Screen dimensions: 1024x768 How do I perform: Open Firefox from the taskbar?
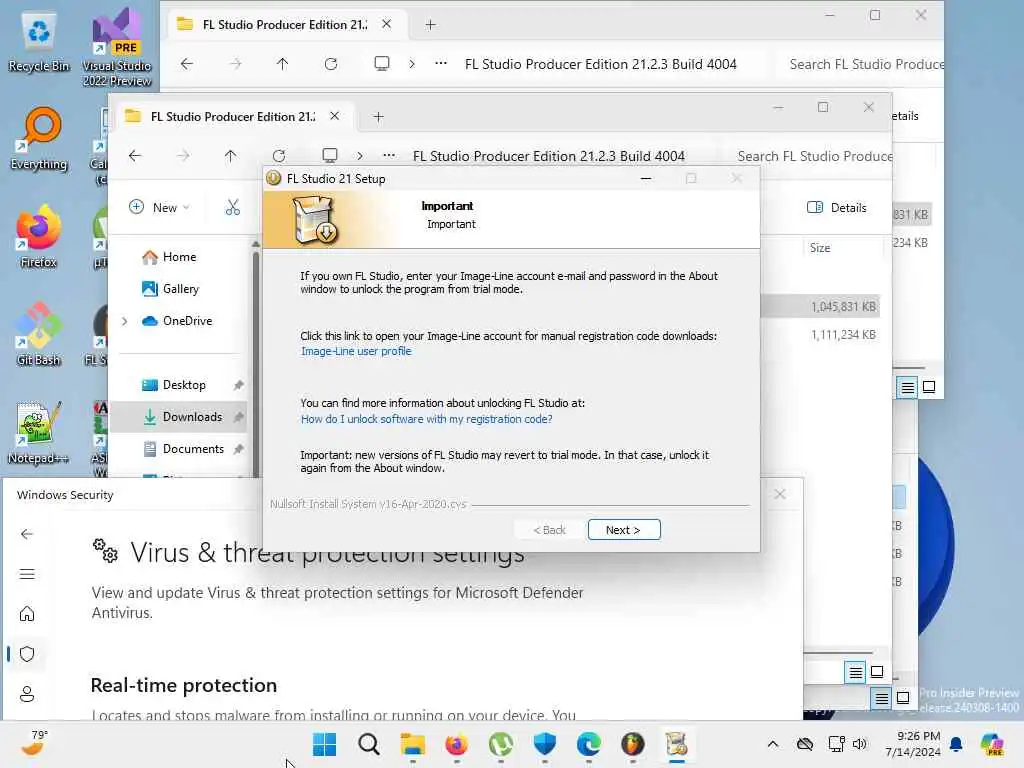(456, 744)
